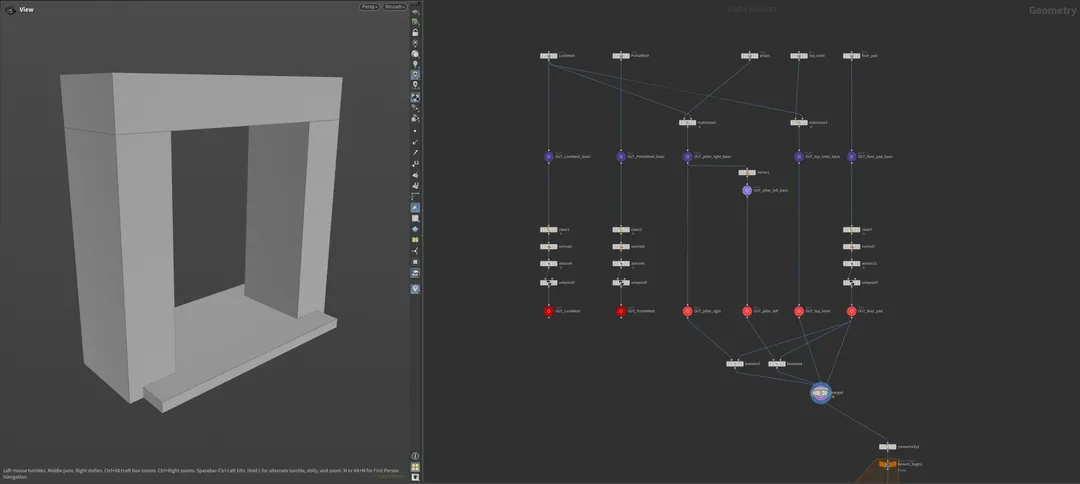Click the OUT_PortalMesh_basic null node
This screenshot has width=1080, height=484.
[x=621, y=156]
